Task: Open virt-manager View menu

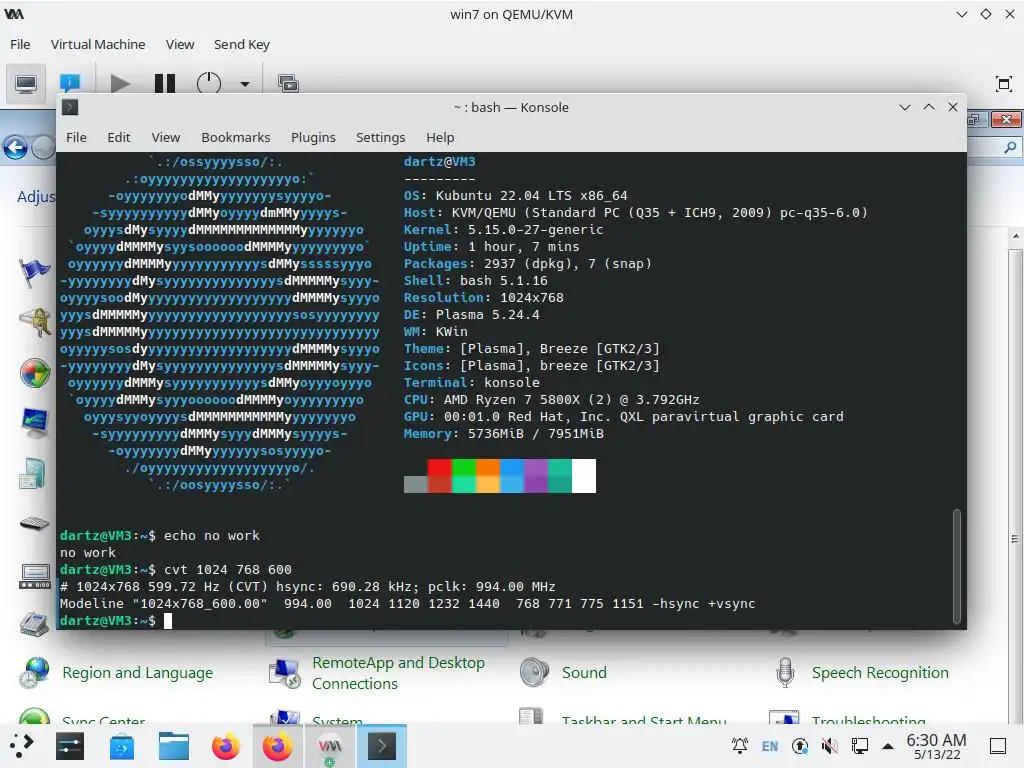Action: pos(180,44)
